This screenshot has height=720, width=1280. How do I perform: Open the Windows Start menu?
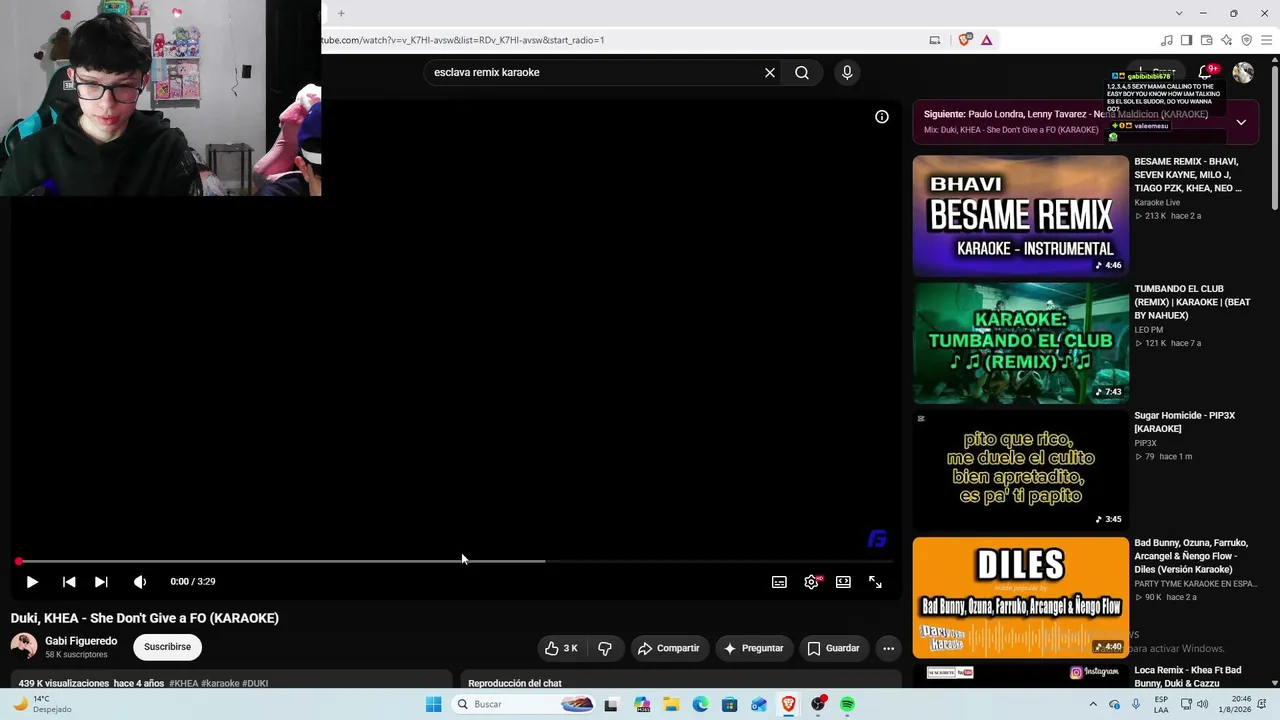point(433,704)
